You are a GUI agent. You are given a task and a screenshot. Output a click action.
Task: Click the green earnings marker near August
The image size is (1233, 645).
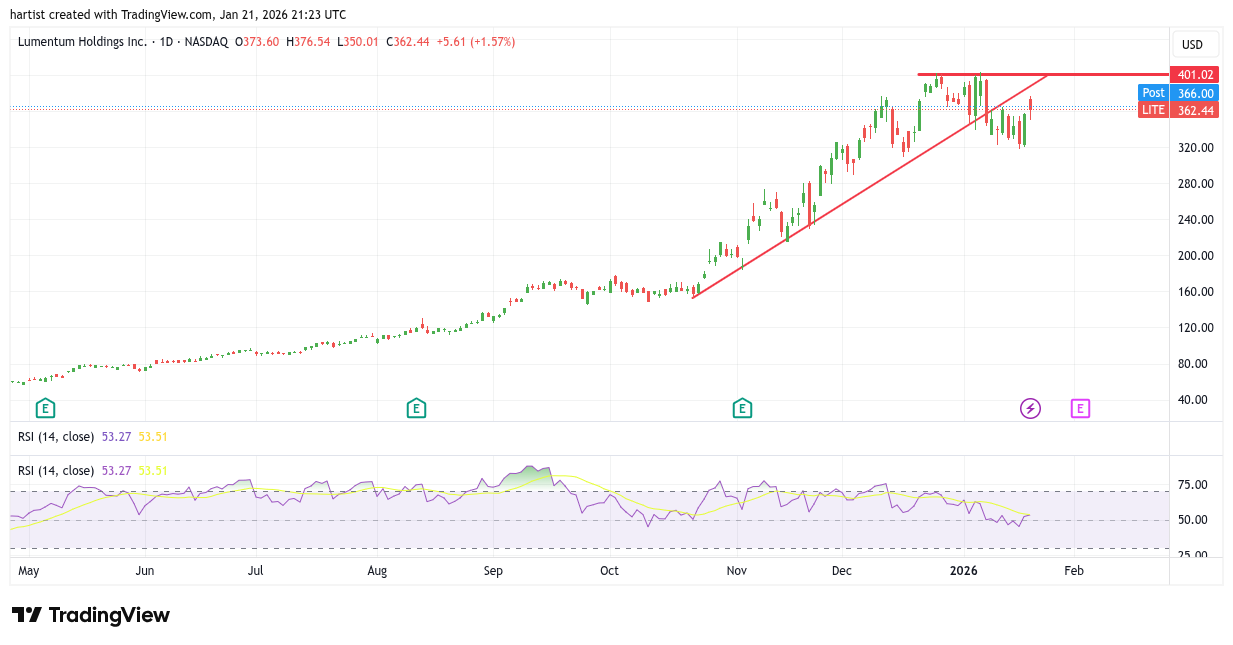[416, 408]
